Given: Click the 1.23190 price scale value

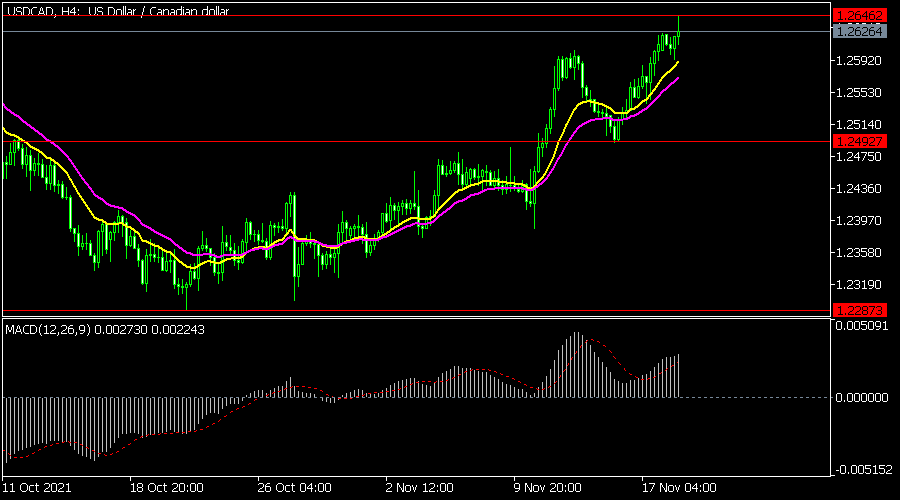Looking at the screenshot, I should [x=859, y=285].
